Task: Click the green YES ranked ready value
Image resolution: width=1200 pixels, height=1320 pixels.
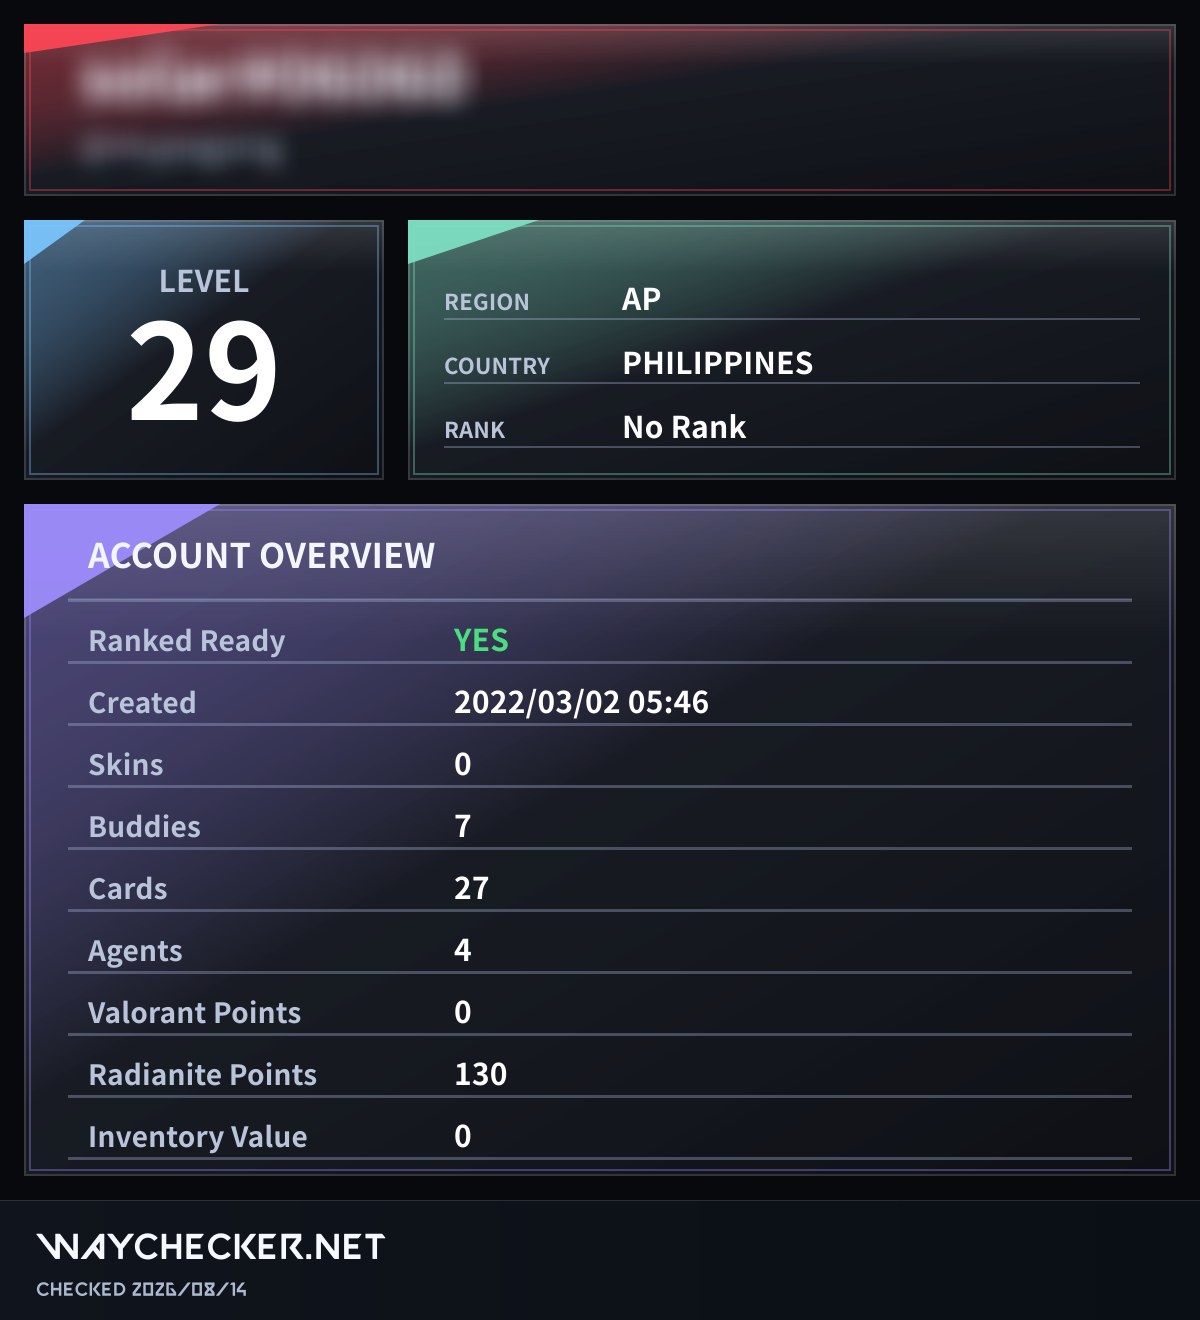Action: point(481,640)
